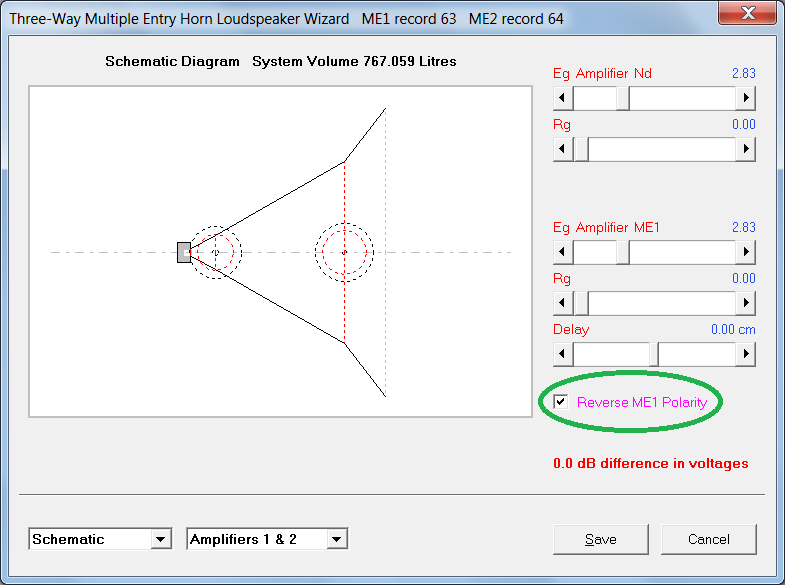785x585 pixels.
Task: Click the Delay slider thumb
Action: coord(654,354)
